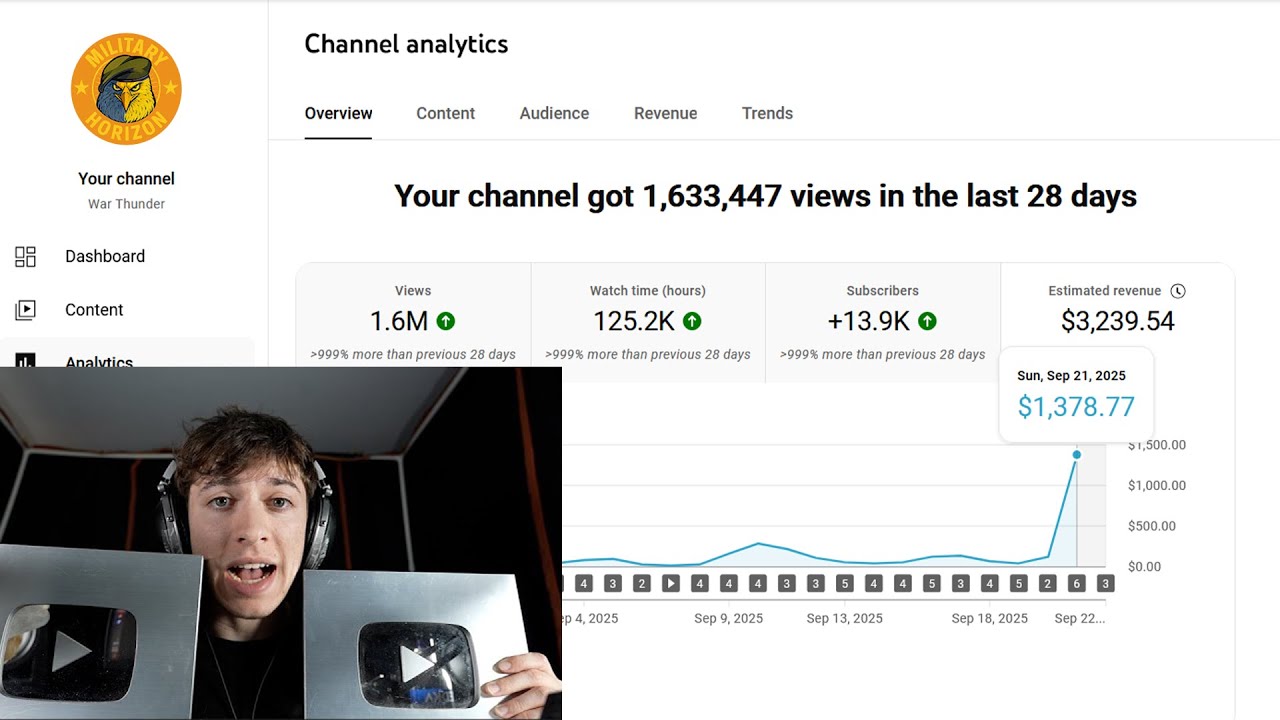1280x720 pixels.
Task: Click the Military Horizon channel avatar
Action: click(x=126, y=89)
